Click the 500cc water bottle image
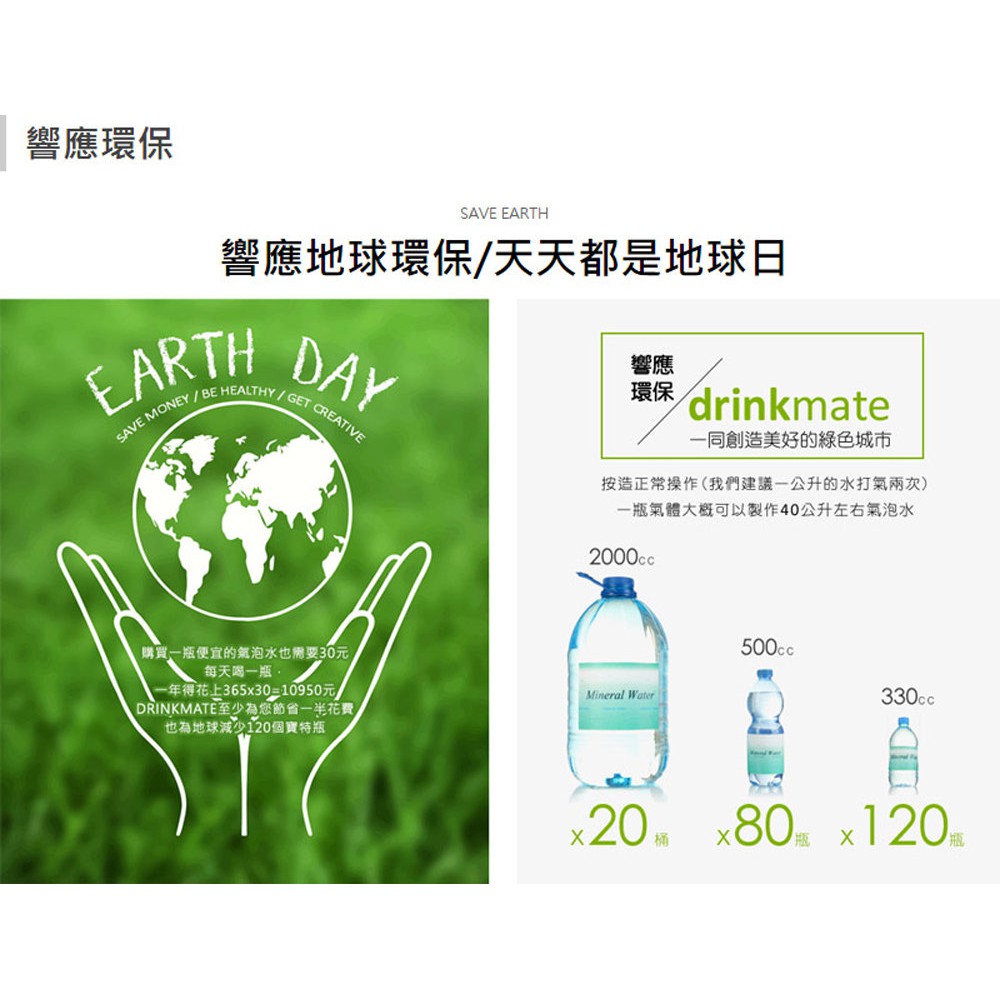The width and height of the screenshot is (1000, 1000). 765,728
